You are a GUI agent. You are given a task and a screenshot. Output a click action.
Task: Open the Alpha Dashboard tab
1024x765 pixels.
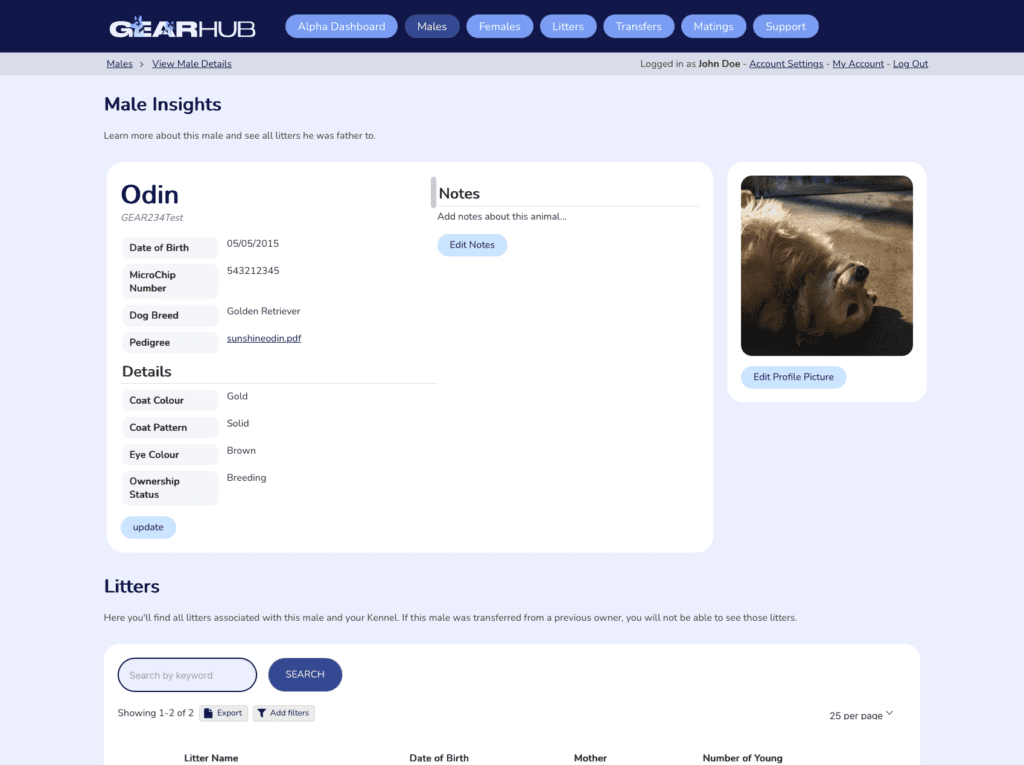point(342,27)
